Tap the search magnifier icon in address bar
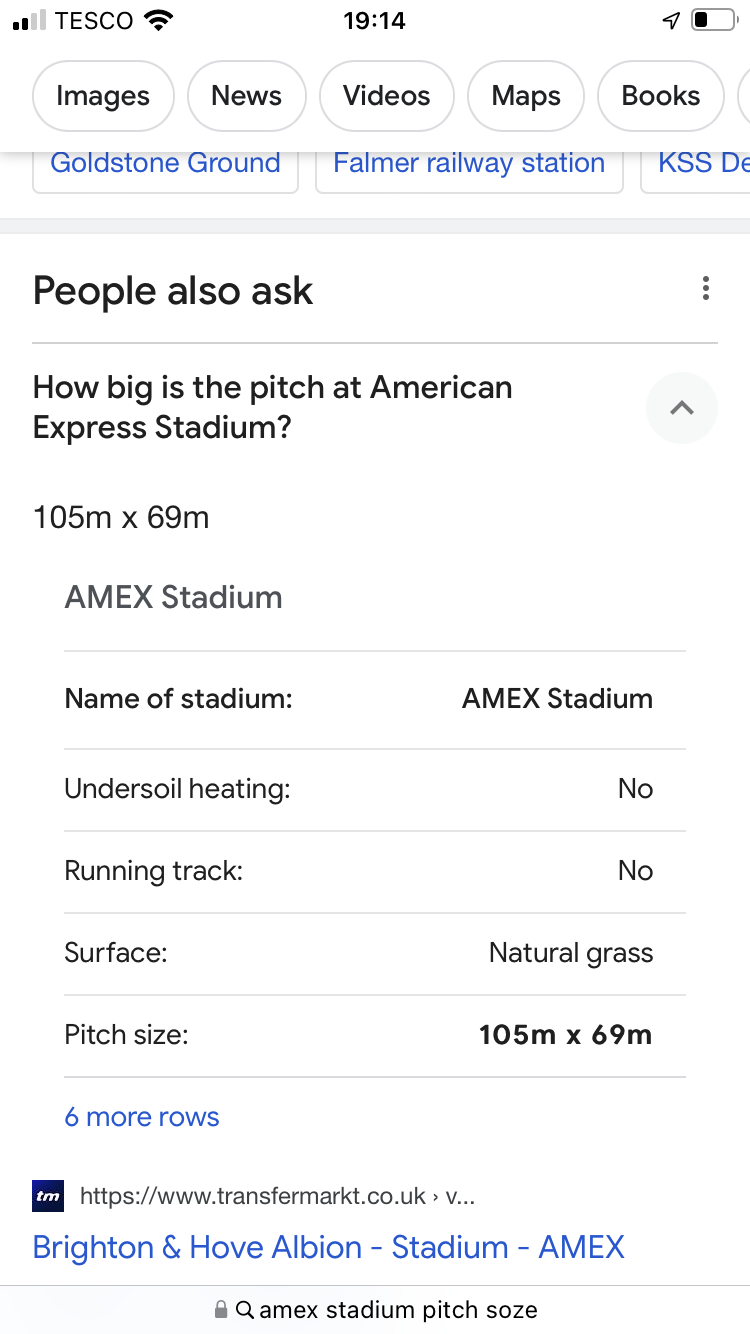This screenshot has width=750, height=1334. pyautogui.click(x=245, y=1309)
